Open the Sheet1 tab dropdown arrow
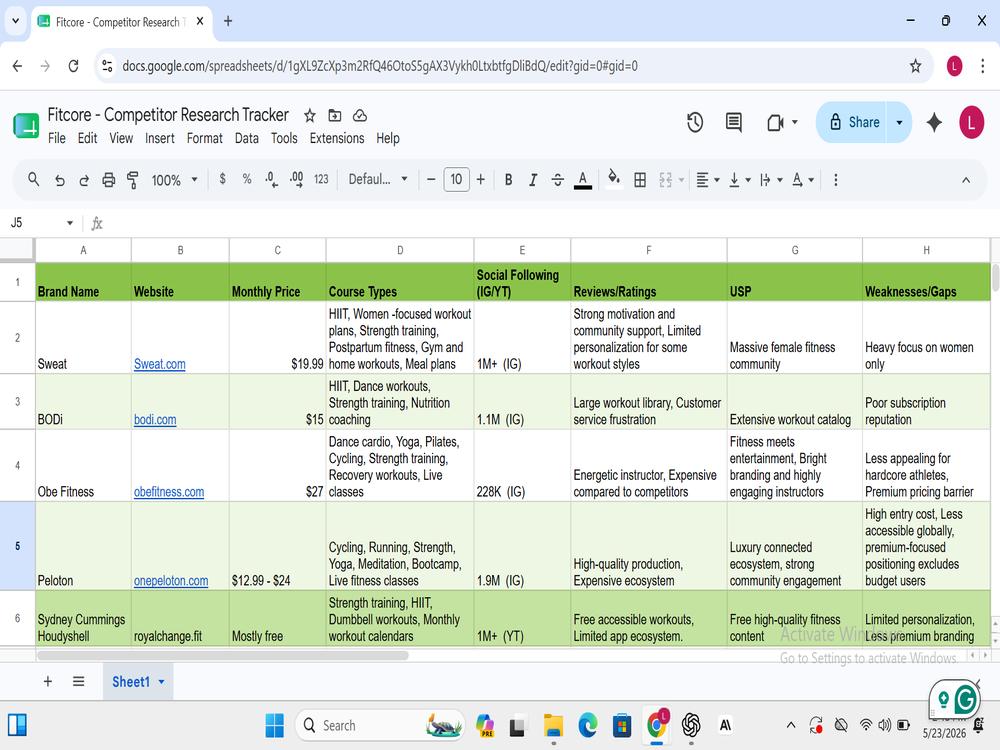Screen dimensions: 1000x750 161,682
